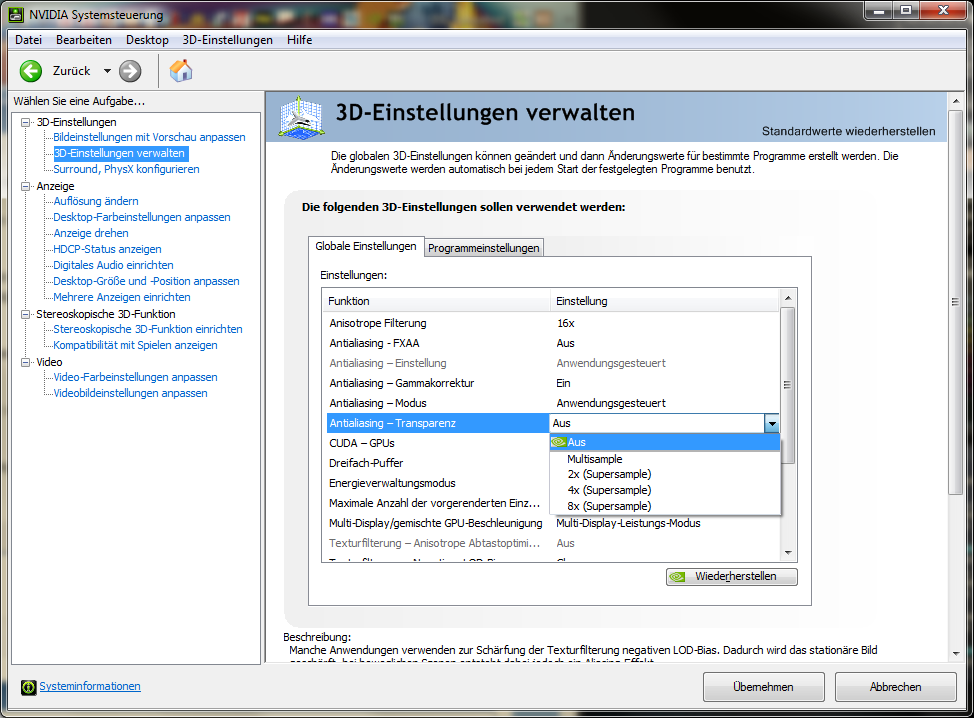Open Mehrere Anzeigen einrichten
The image size is (974, 718).
(x=122, y=298)
